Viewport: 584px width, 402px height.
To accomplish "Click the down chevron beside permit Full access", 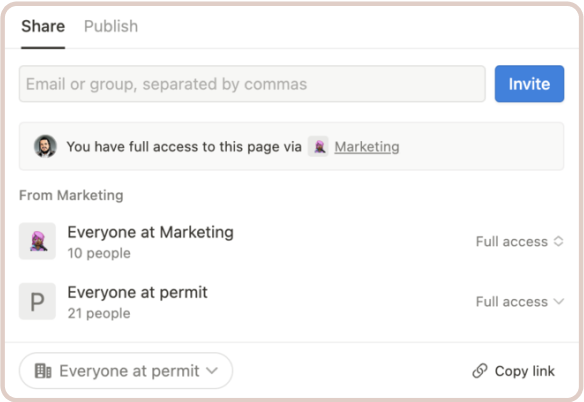I will pyautogui.click(x=559, y=301).
